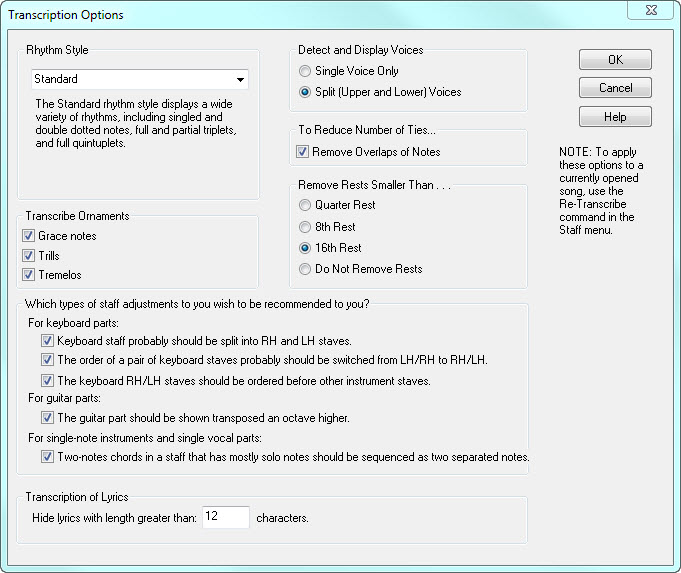Image resolution: width=681 pixels, height=573 pixels.
Task: Open Help for transcription options
Action: pyautogui.click(x=615, y=117)
